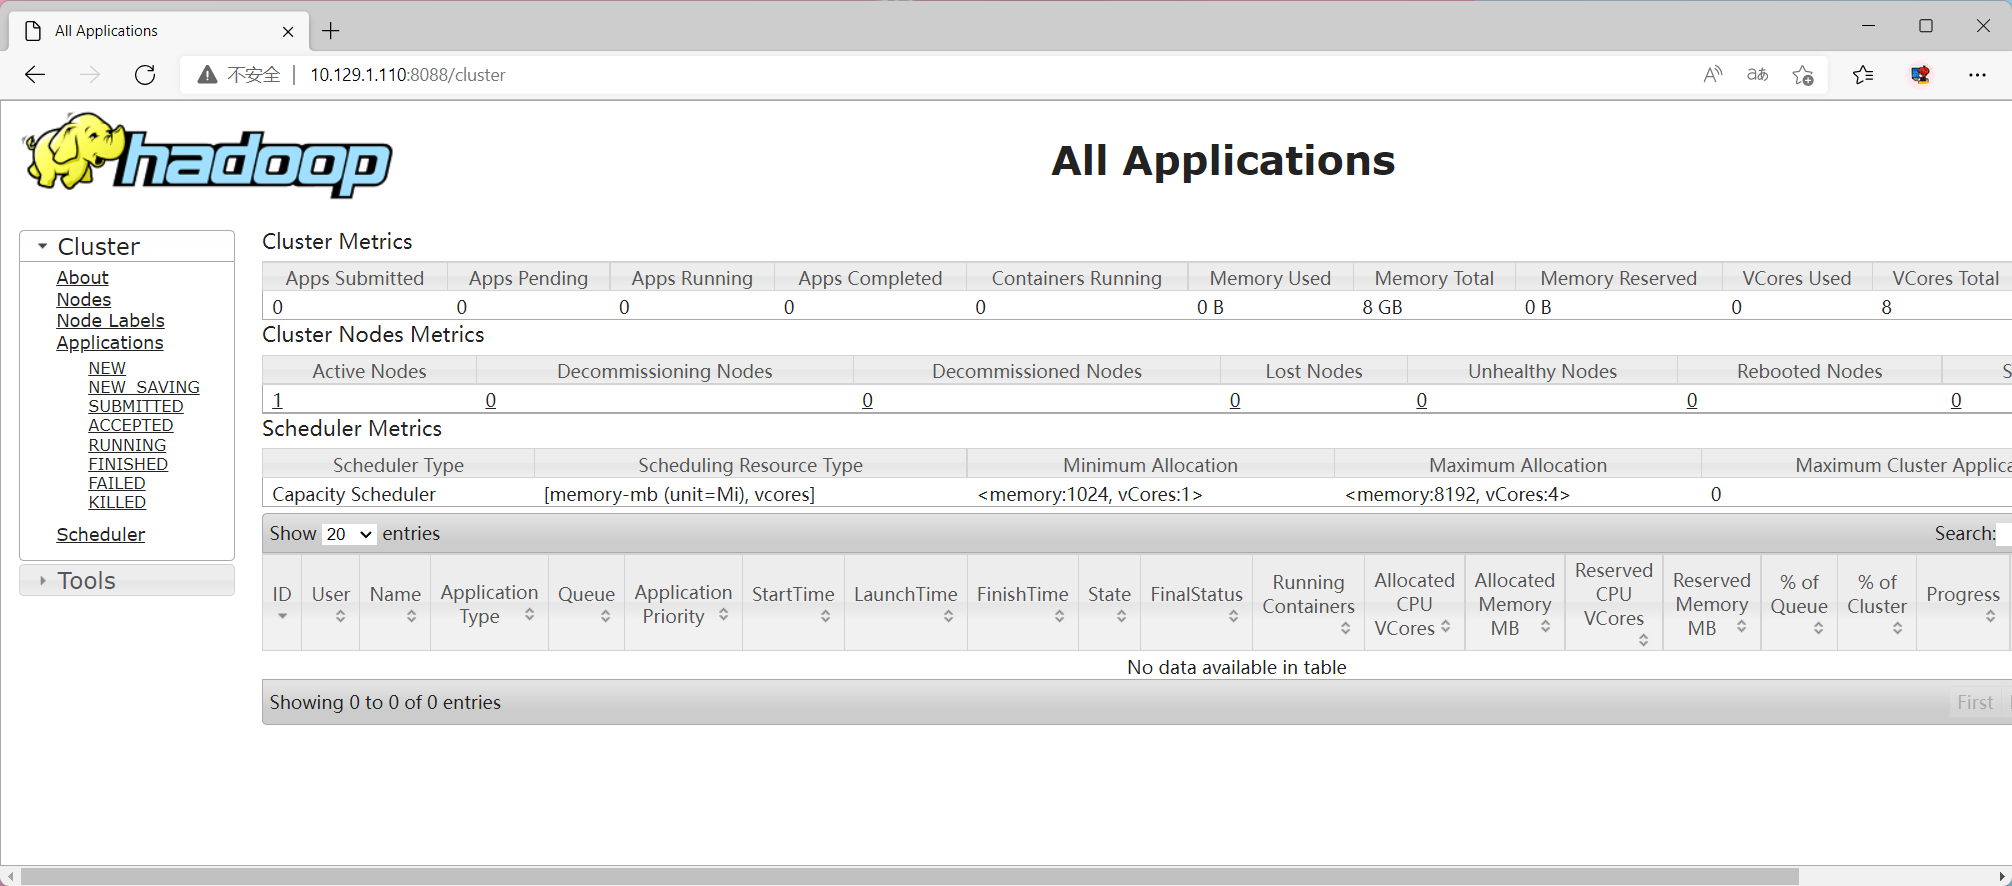
Task: Click the address bar URL
Action: click(408, 75)
